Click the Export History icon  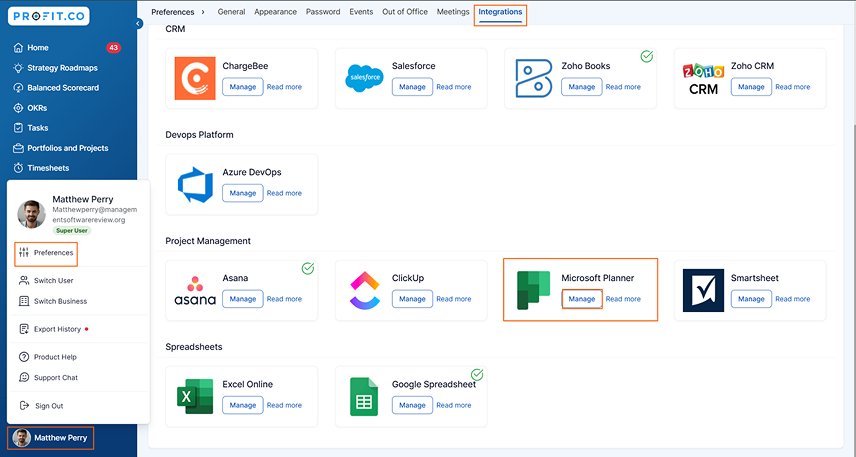pos(23,329)
